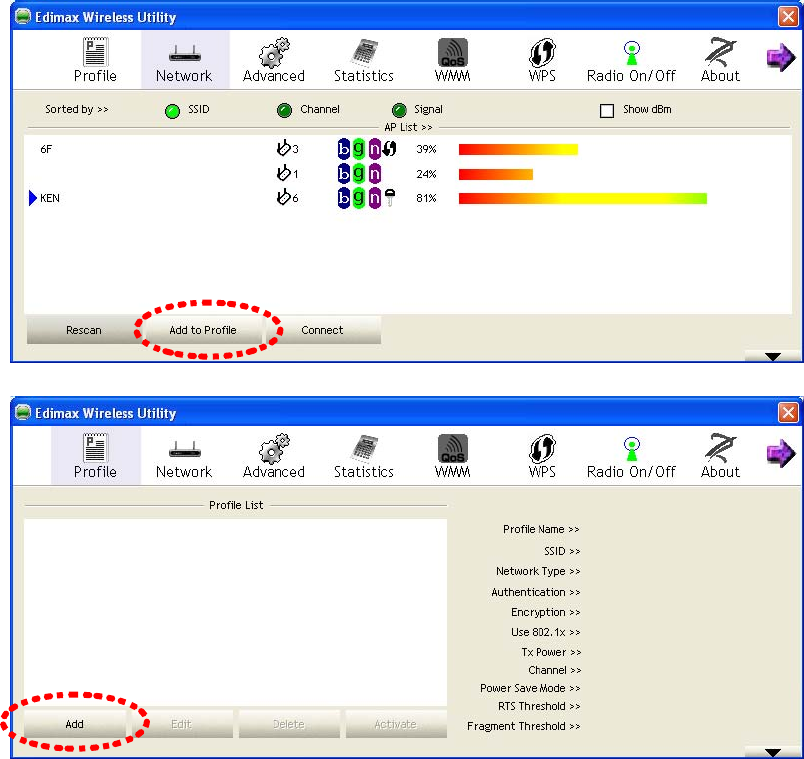Click 24% signal bar of unnamed network
Viewport: 804px width, 759px height.
(x=495, y=174)
